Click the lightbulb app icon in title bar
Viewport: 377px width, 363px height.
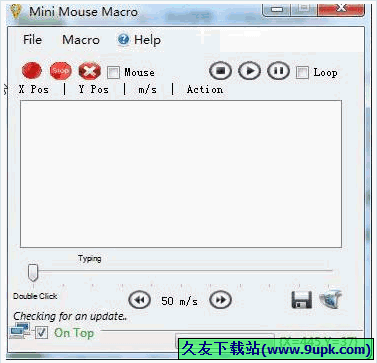point(15,11)
